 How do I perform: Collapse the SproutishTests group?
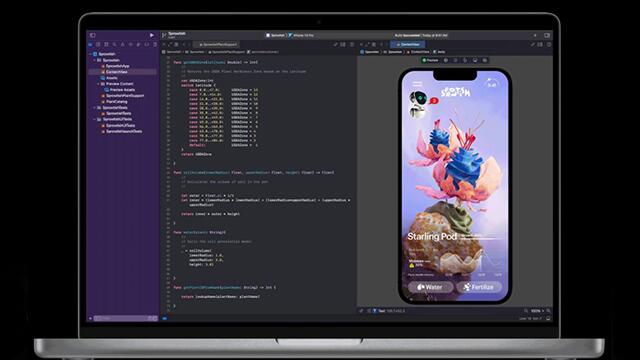click(x=95, y=108)
